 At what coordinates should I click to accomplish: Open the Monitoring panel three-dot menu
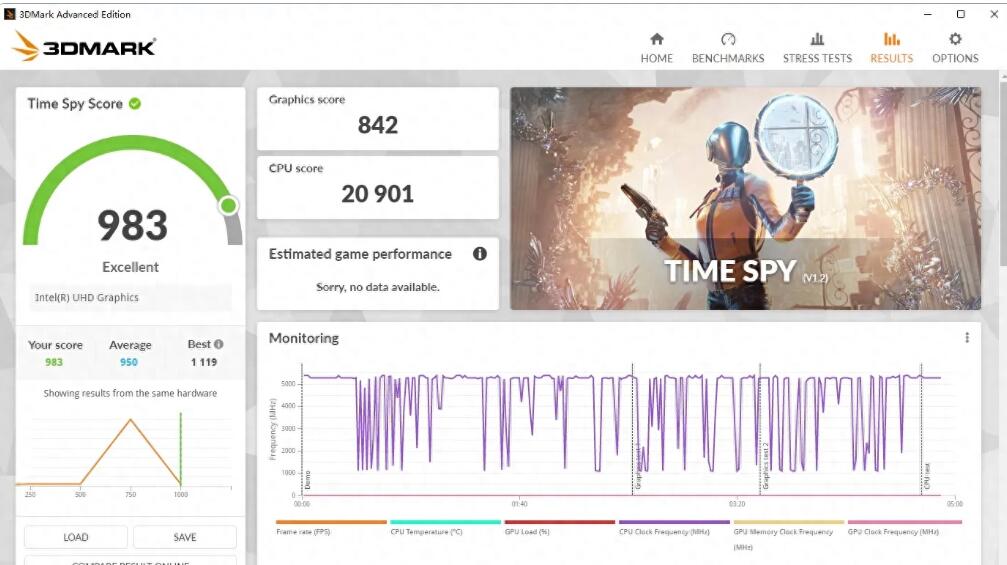click(x=967, y=338)
